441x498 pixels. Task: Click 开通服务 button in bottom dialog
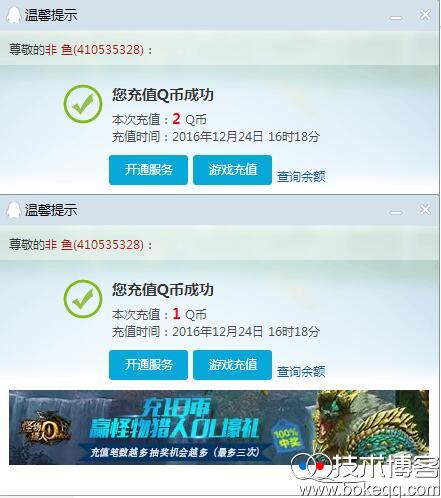(x=148, y=365)
